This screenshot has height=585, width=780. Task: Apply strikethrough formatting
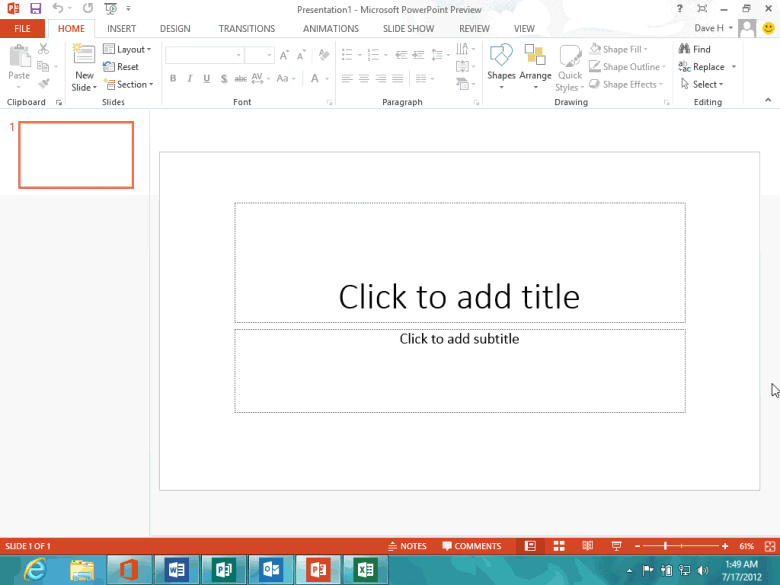[241, 79]
